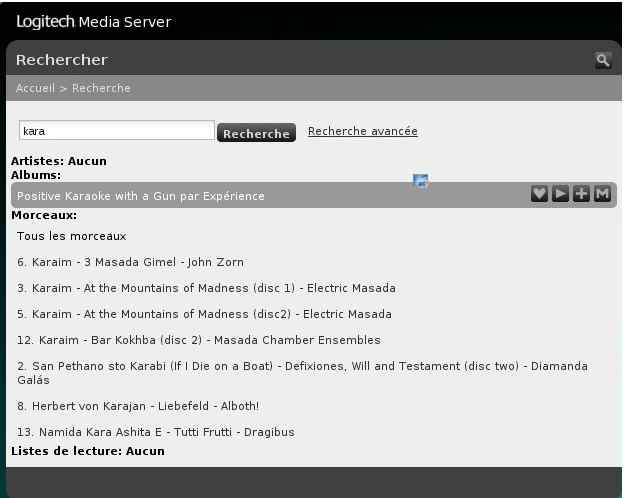Click the Recherche button
The image size is (624, 498).
[256, 133]
